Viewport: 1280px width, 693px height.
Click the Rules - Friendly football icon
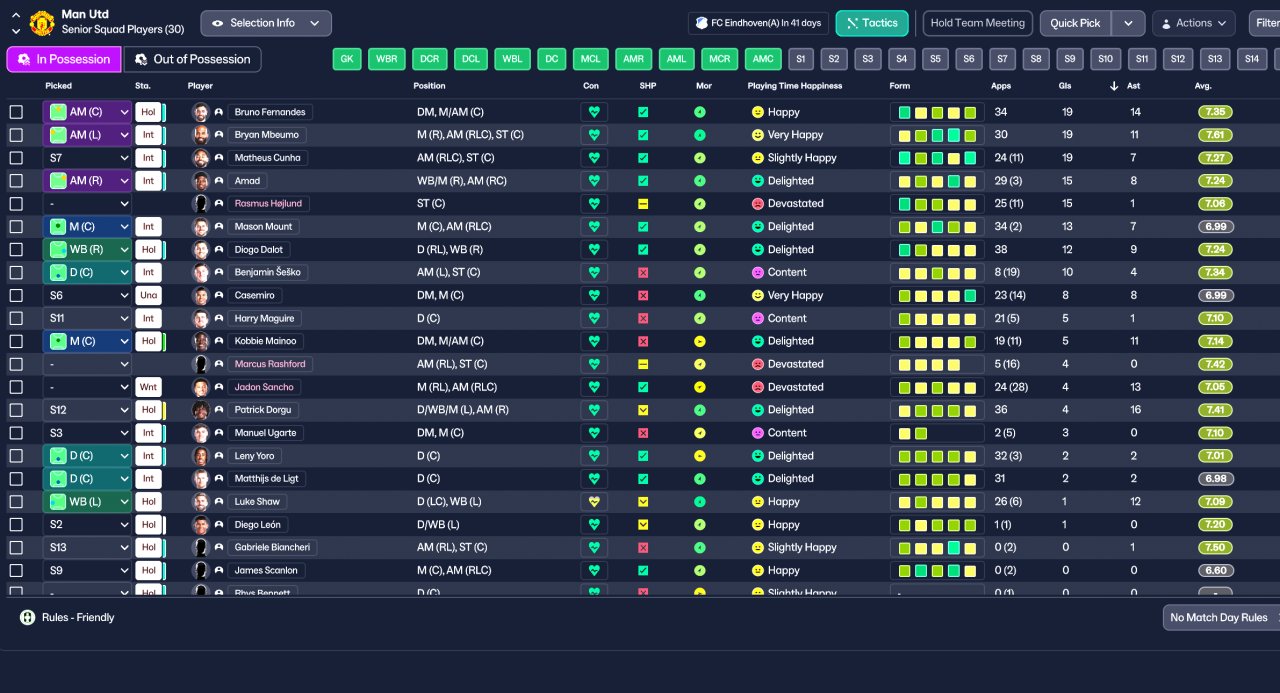point(27,618)
